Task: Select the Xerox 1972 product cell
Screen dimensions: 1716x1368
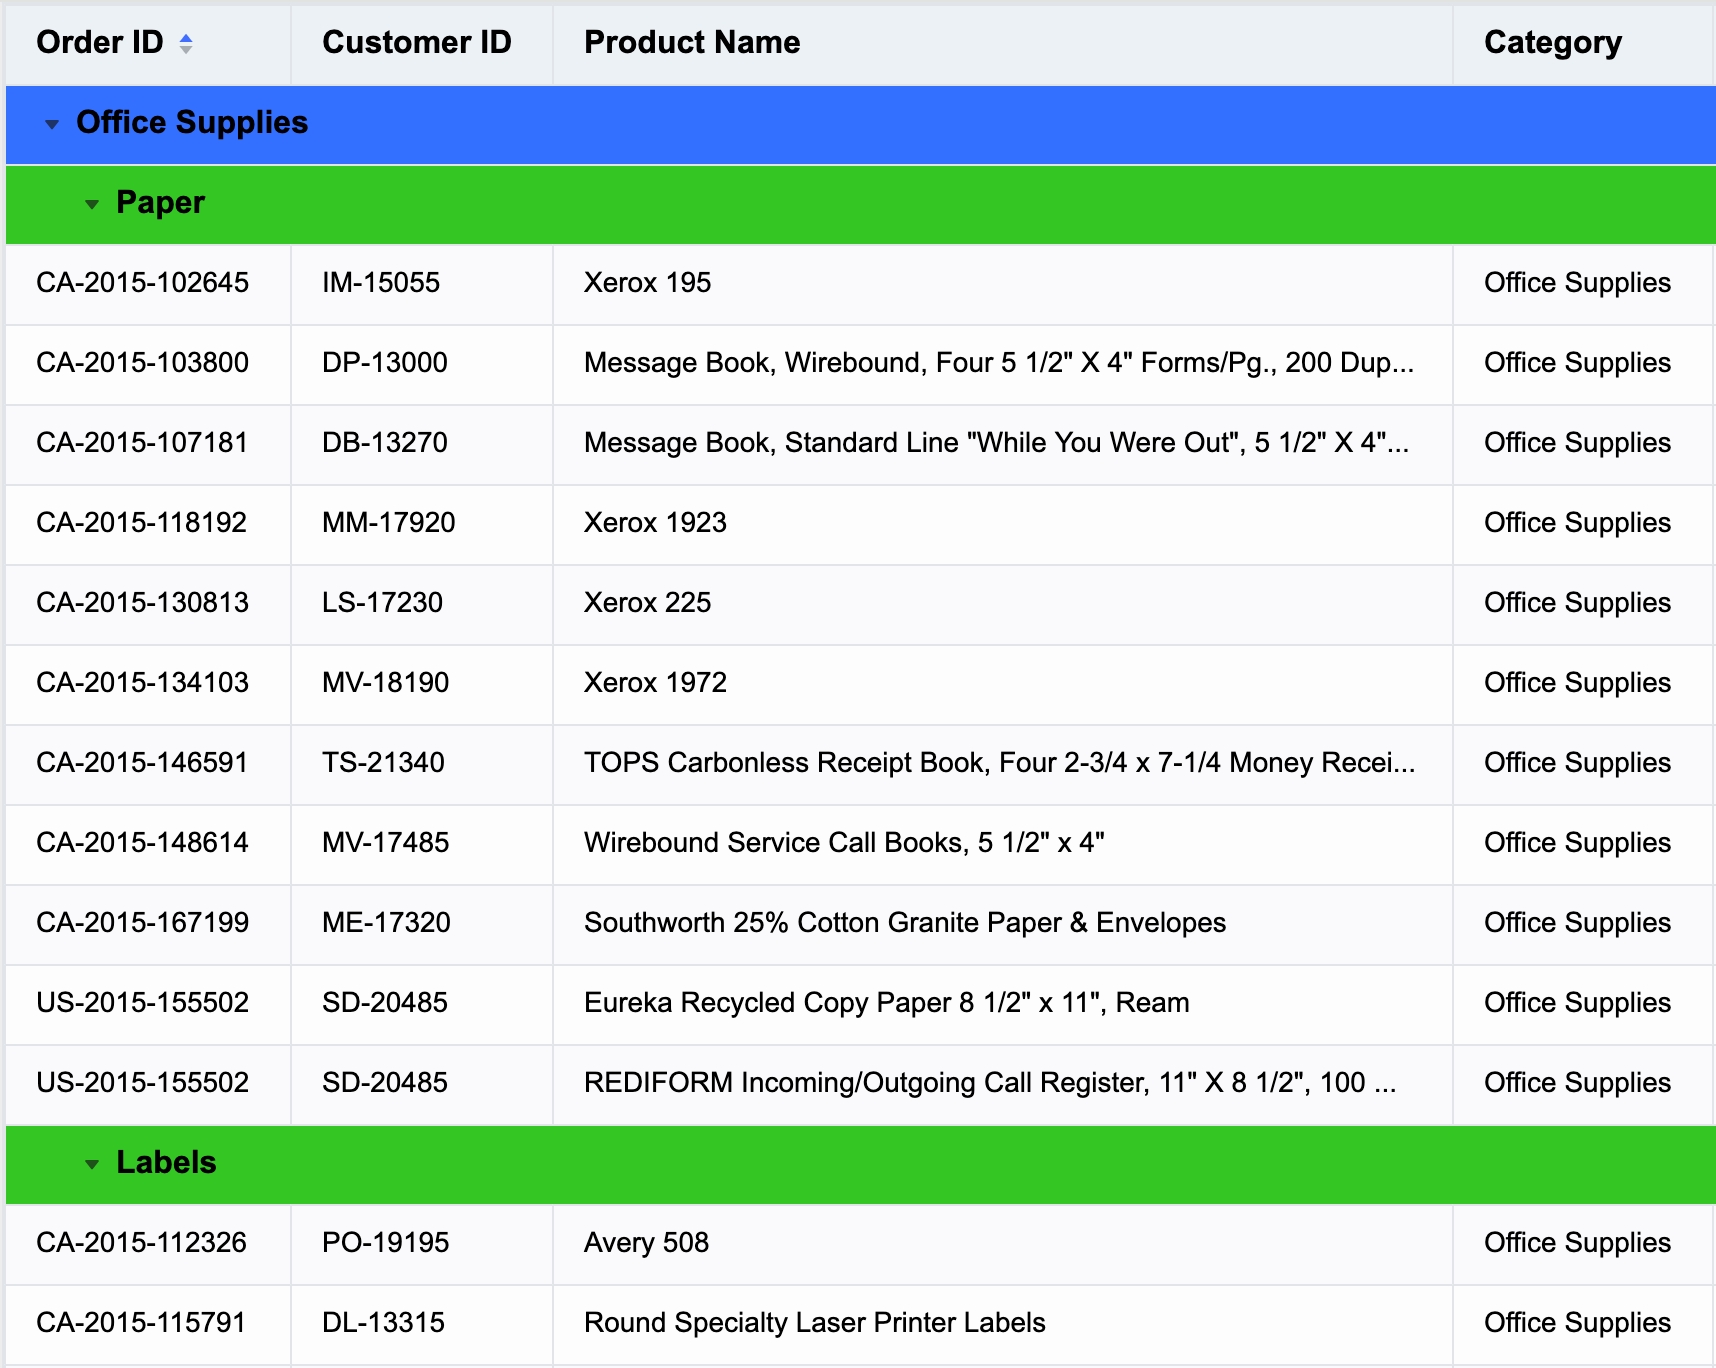Action: 1003,684
